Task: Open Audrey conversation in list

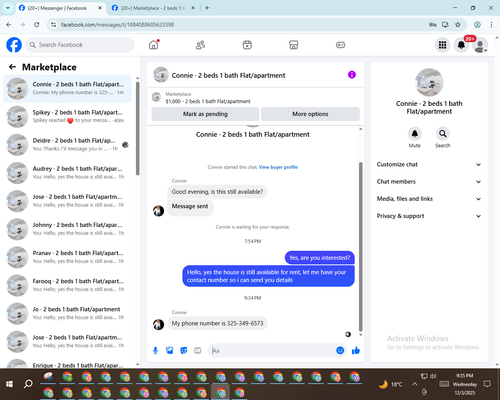Action: coord(67,173)
